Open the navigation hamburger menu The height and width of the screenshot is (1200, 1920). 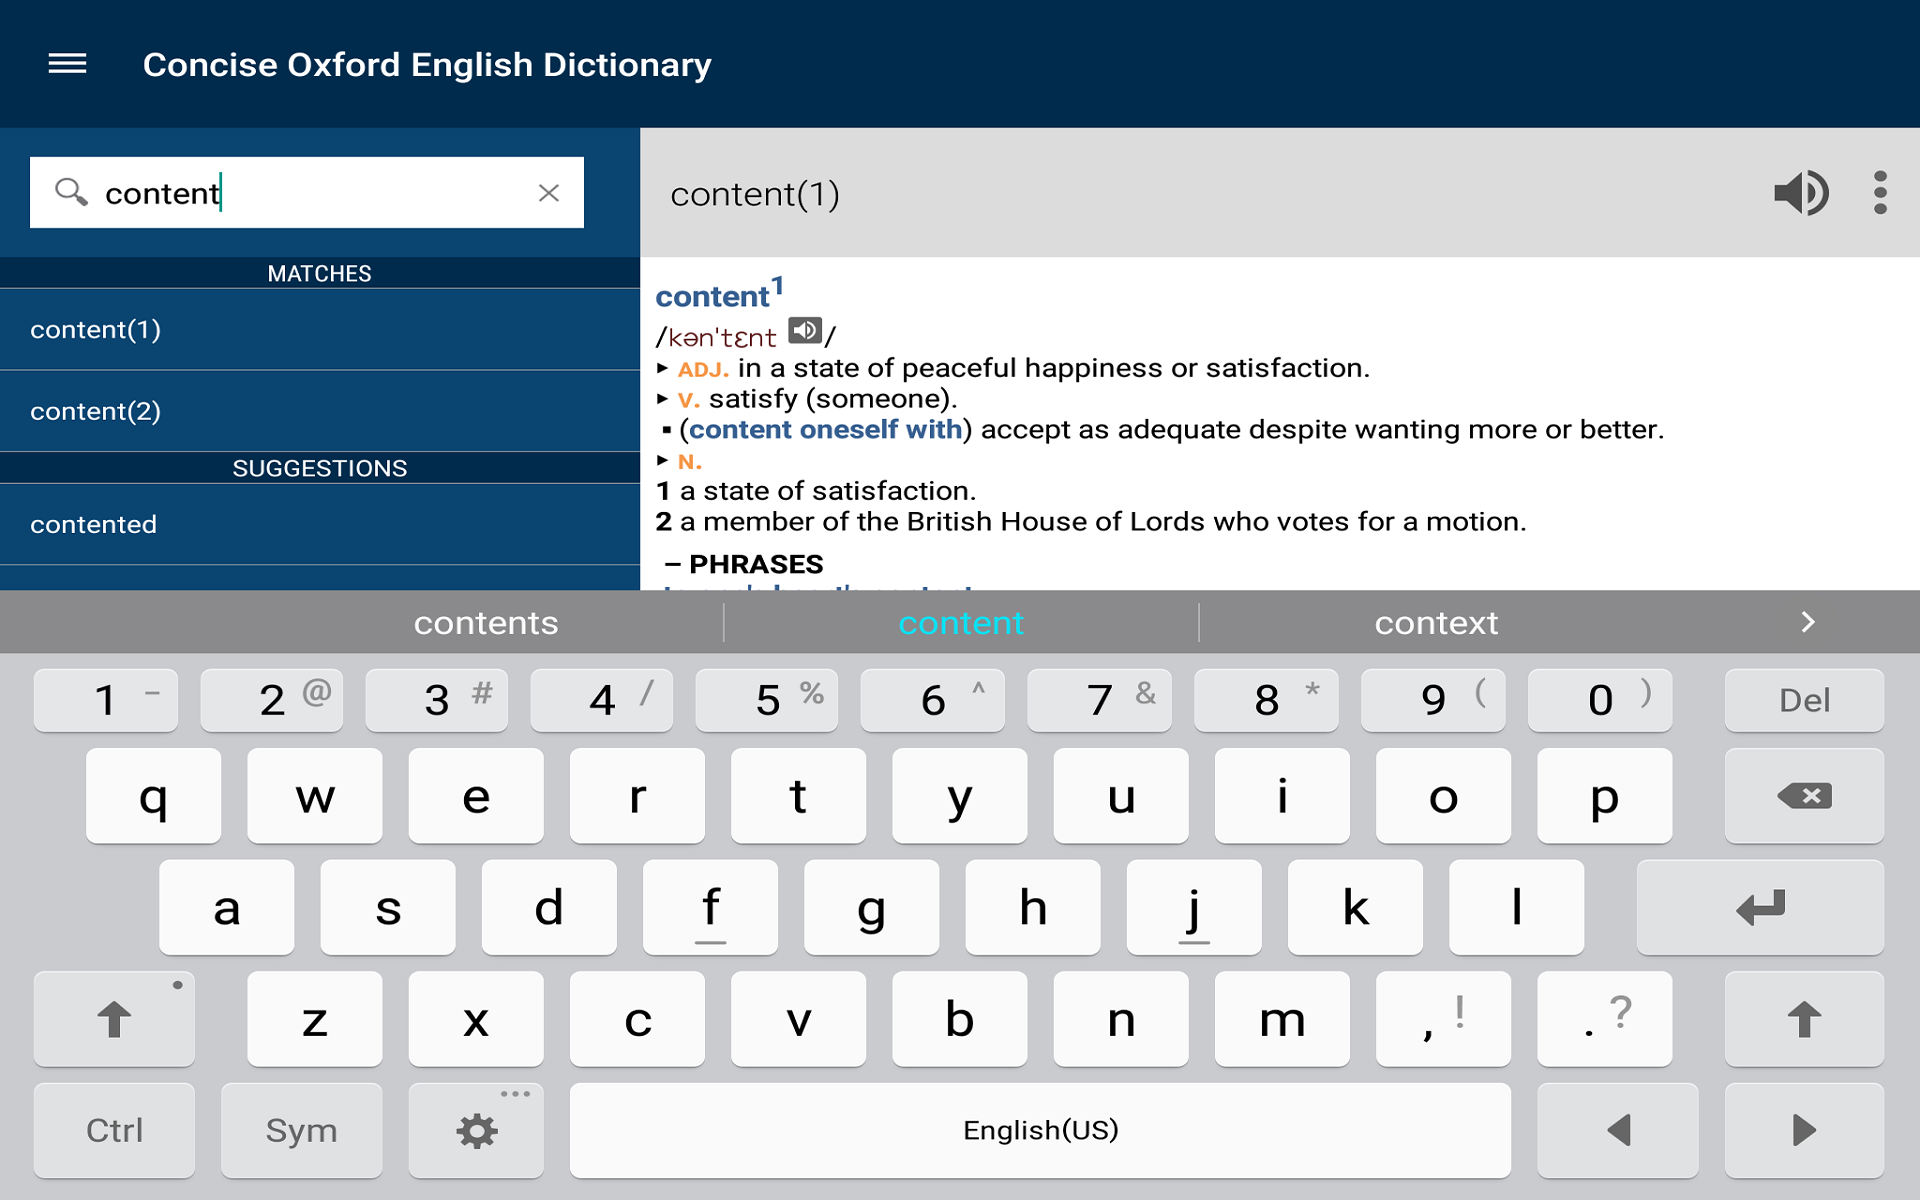coord(67,64)
